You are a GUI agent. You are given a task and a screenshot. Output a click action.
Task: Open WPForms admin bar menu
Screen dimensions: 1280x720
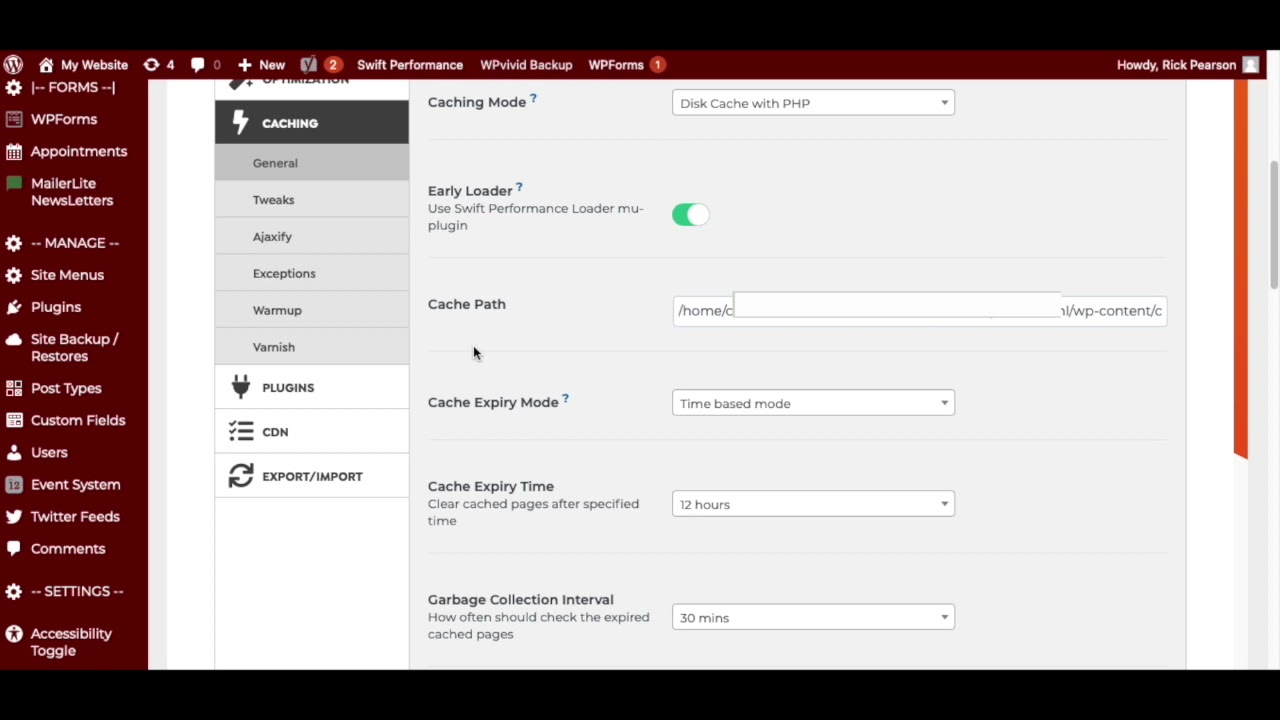[x=627, y=65]
